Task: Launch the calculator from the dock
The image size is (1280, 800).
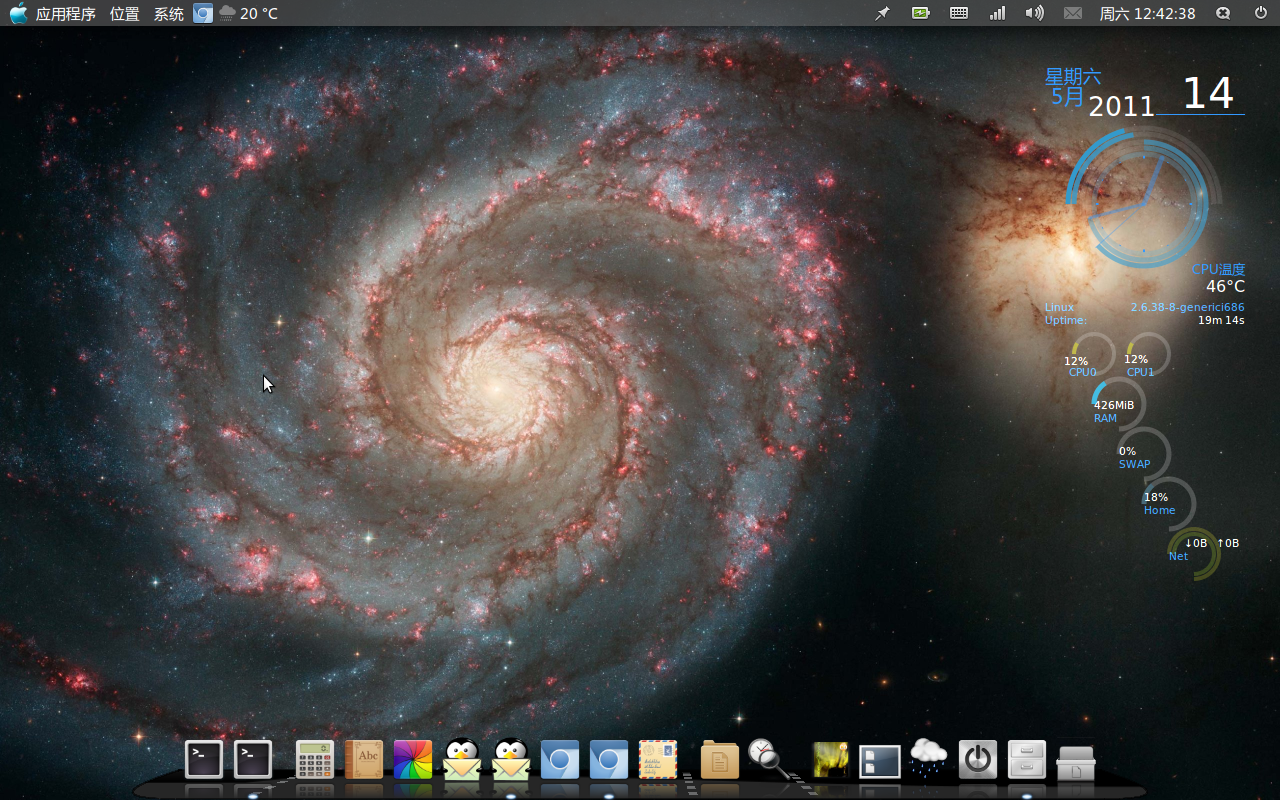Action: click(x=315, y=760)
